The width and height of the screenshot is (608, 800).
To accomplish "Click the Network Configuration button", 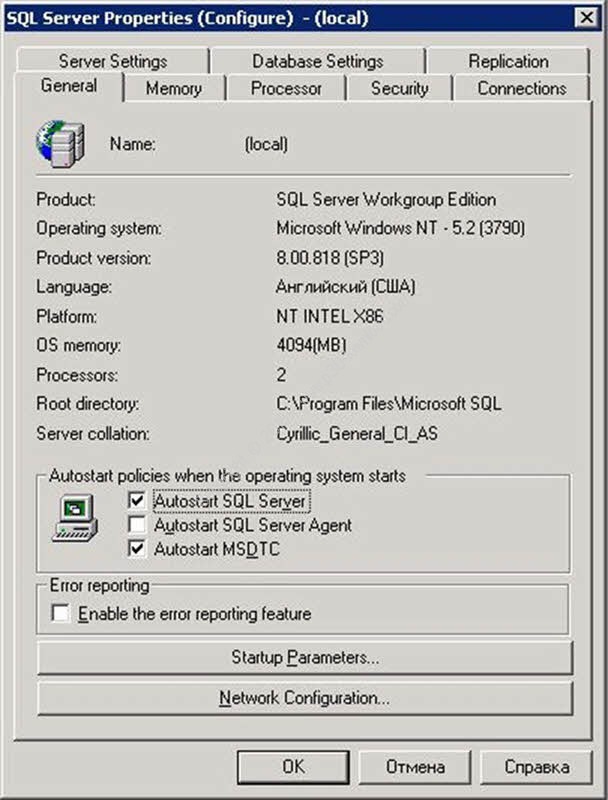I will [304, 698].
